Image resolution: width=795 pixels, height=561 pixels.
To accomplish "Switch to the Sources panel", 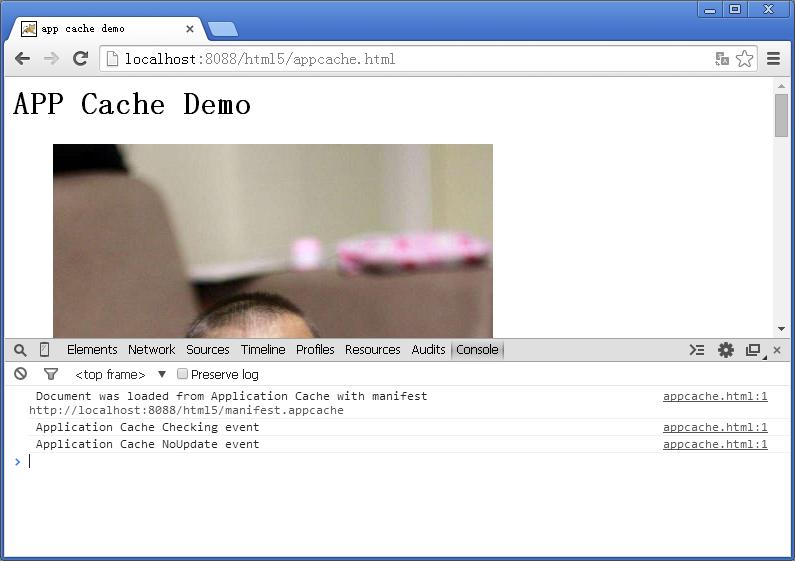I will click(207, 349).
